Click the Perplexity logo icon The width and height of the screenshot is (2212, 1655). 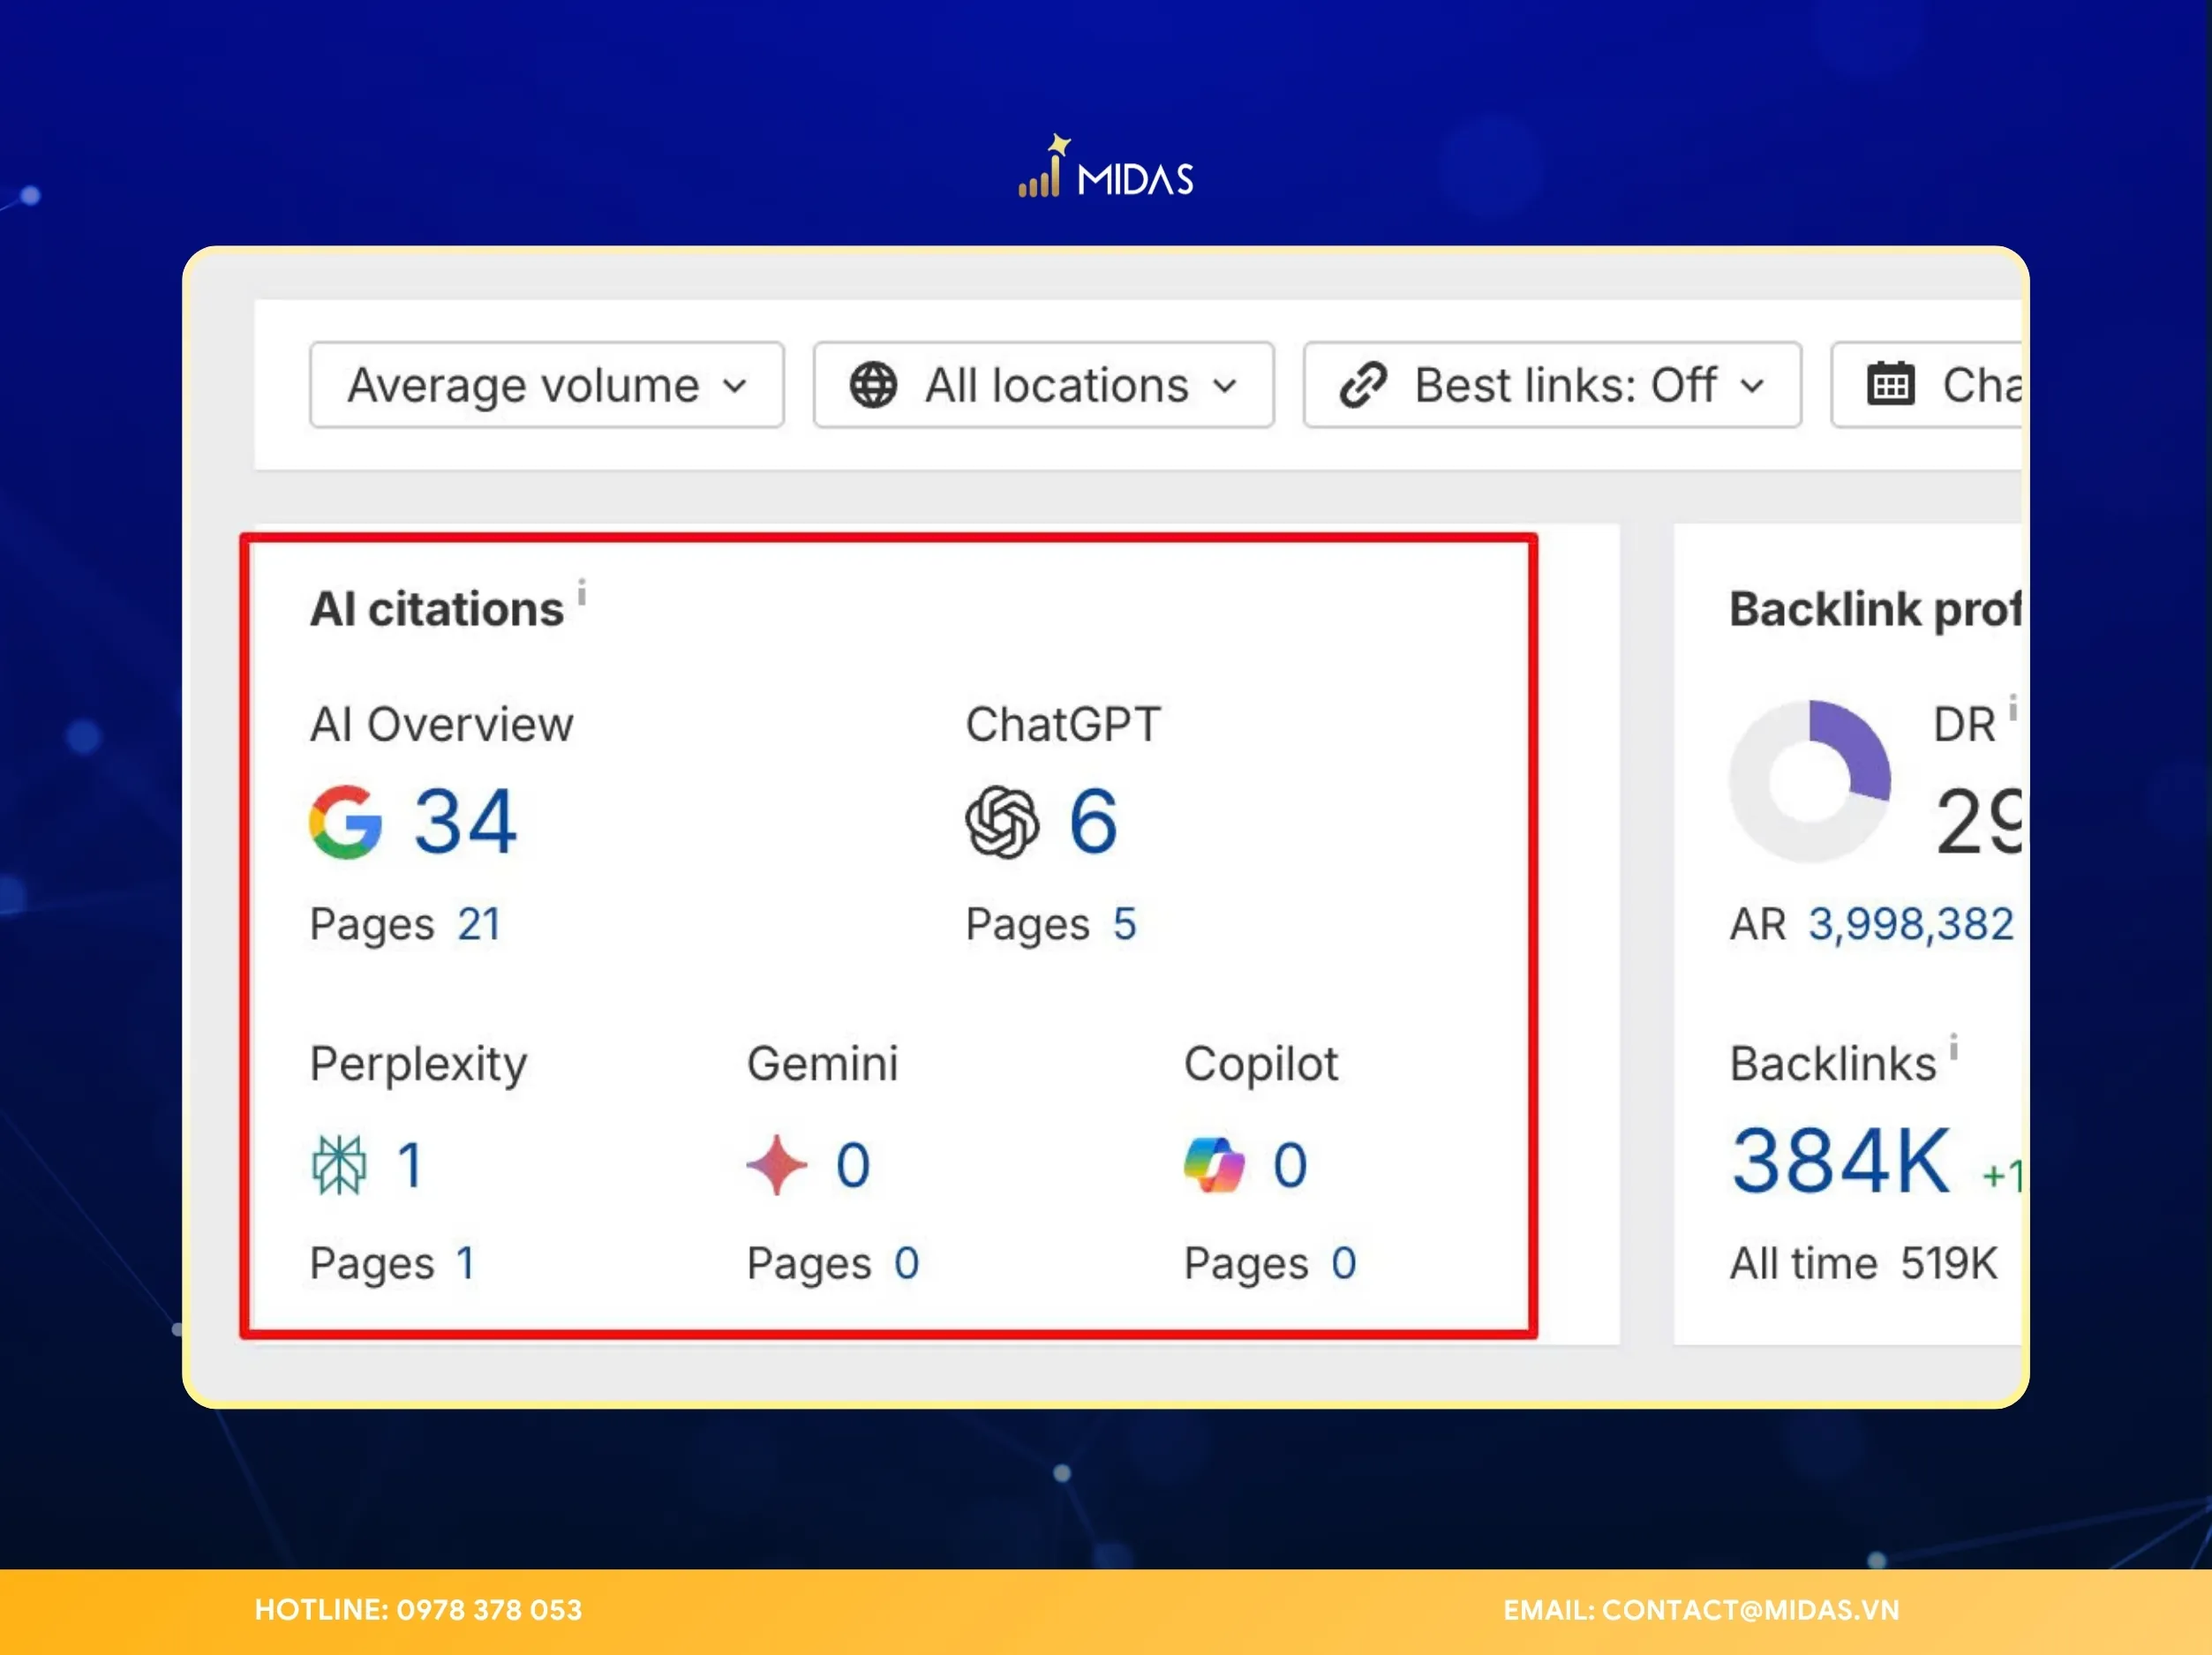(339, 1165)
